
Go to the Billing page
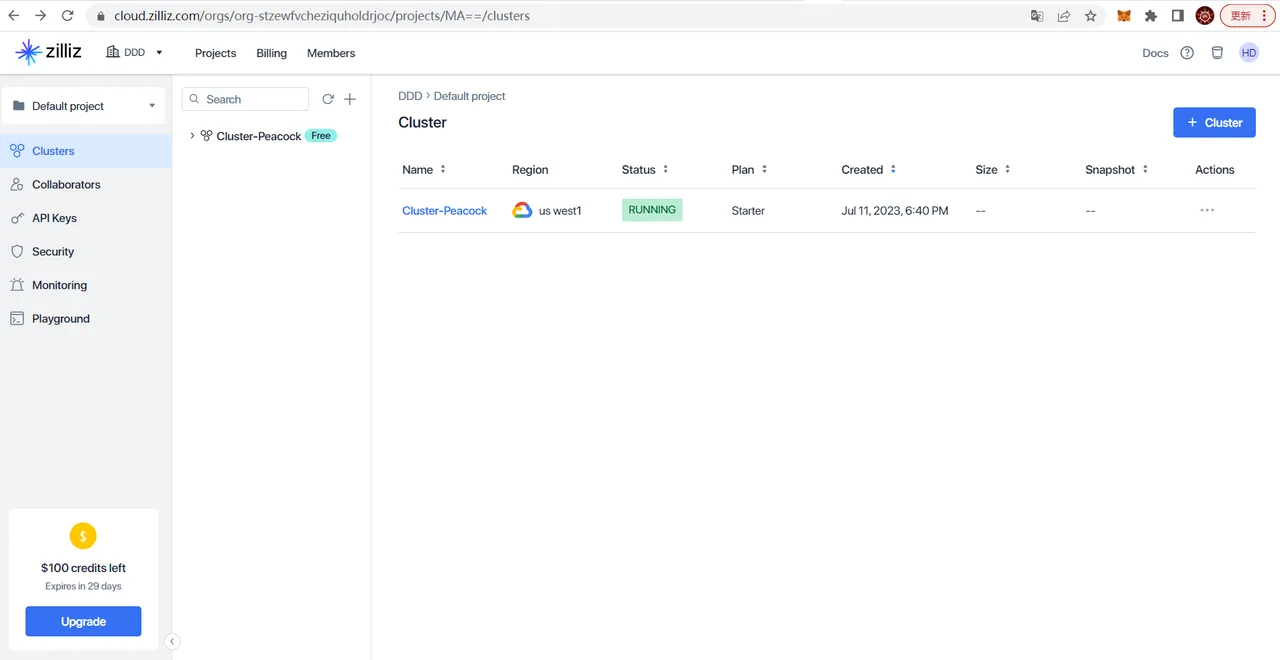pyautogui.click(x=271, y=53)
